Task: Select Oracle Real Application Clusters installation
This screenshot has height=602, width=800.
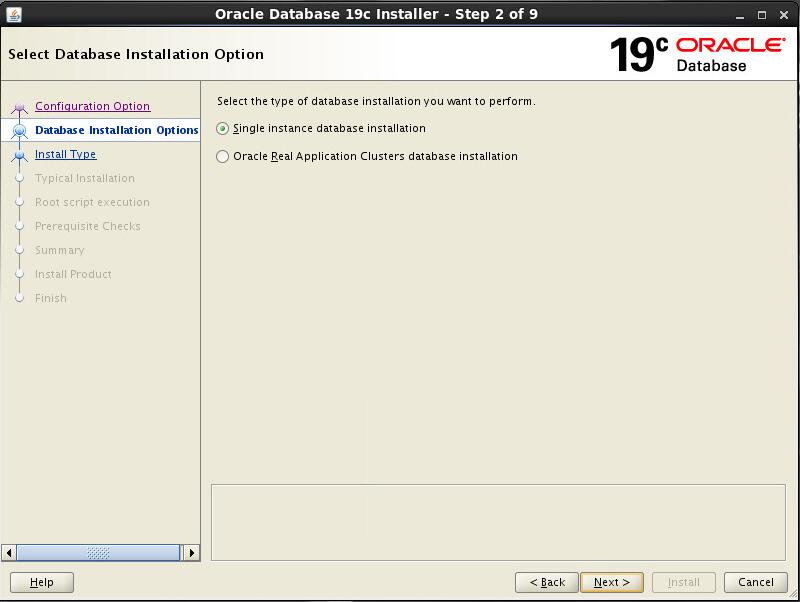Action: coord(223,157)
